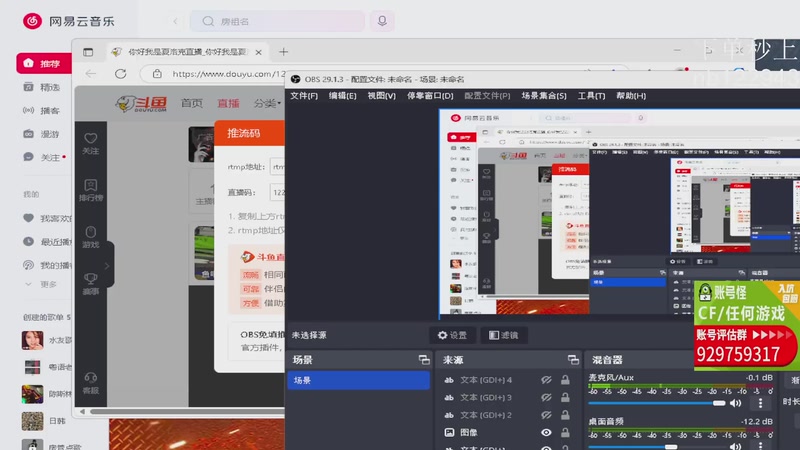The height and width of the screenshot is (450, 800).
Task: Show the 文本 (GDI+) 2 source
Action: (x=546, y=415)
